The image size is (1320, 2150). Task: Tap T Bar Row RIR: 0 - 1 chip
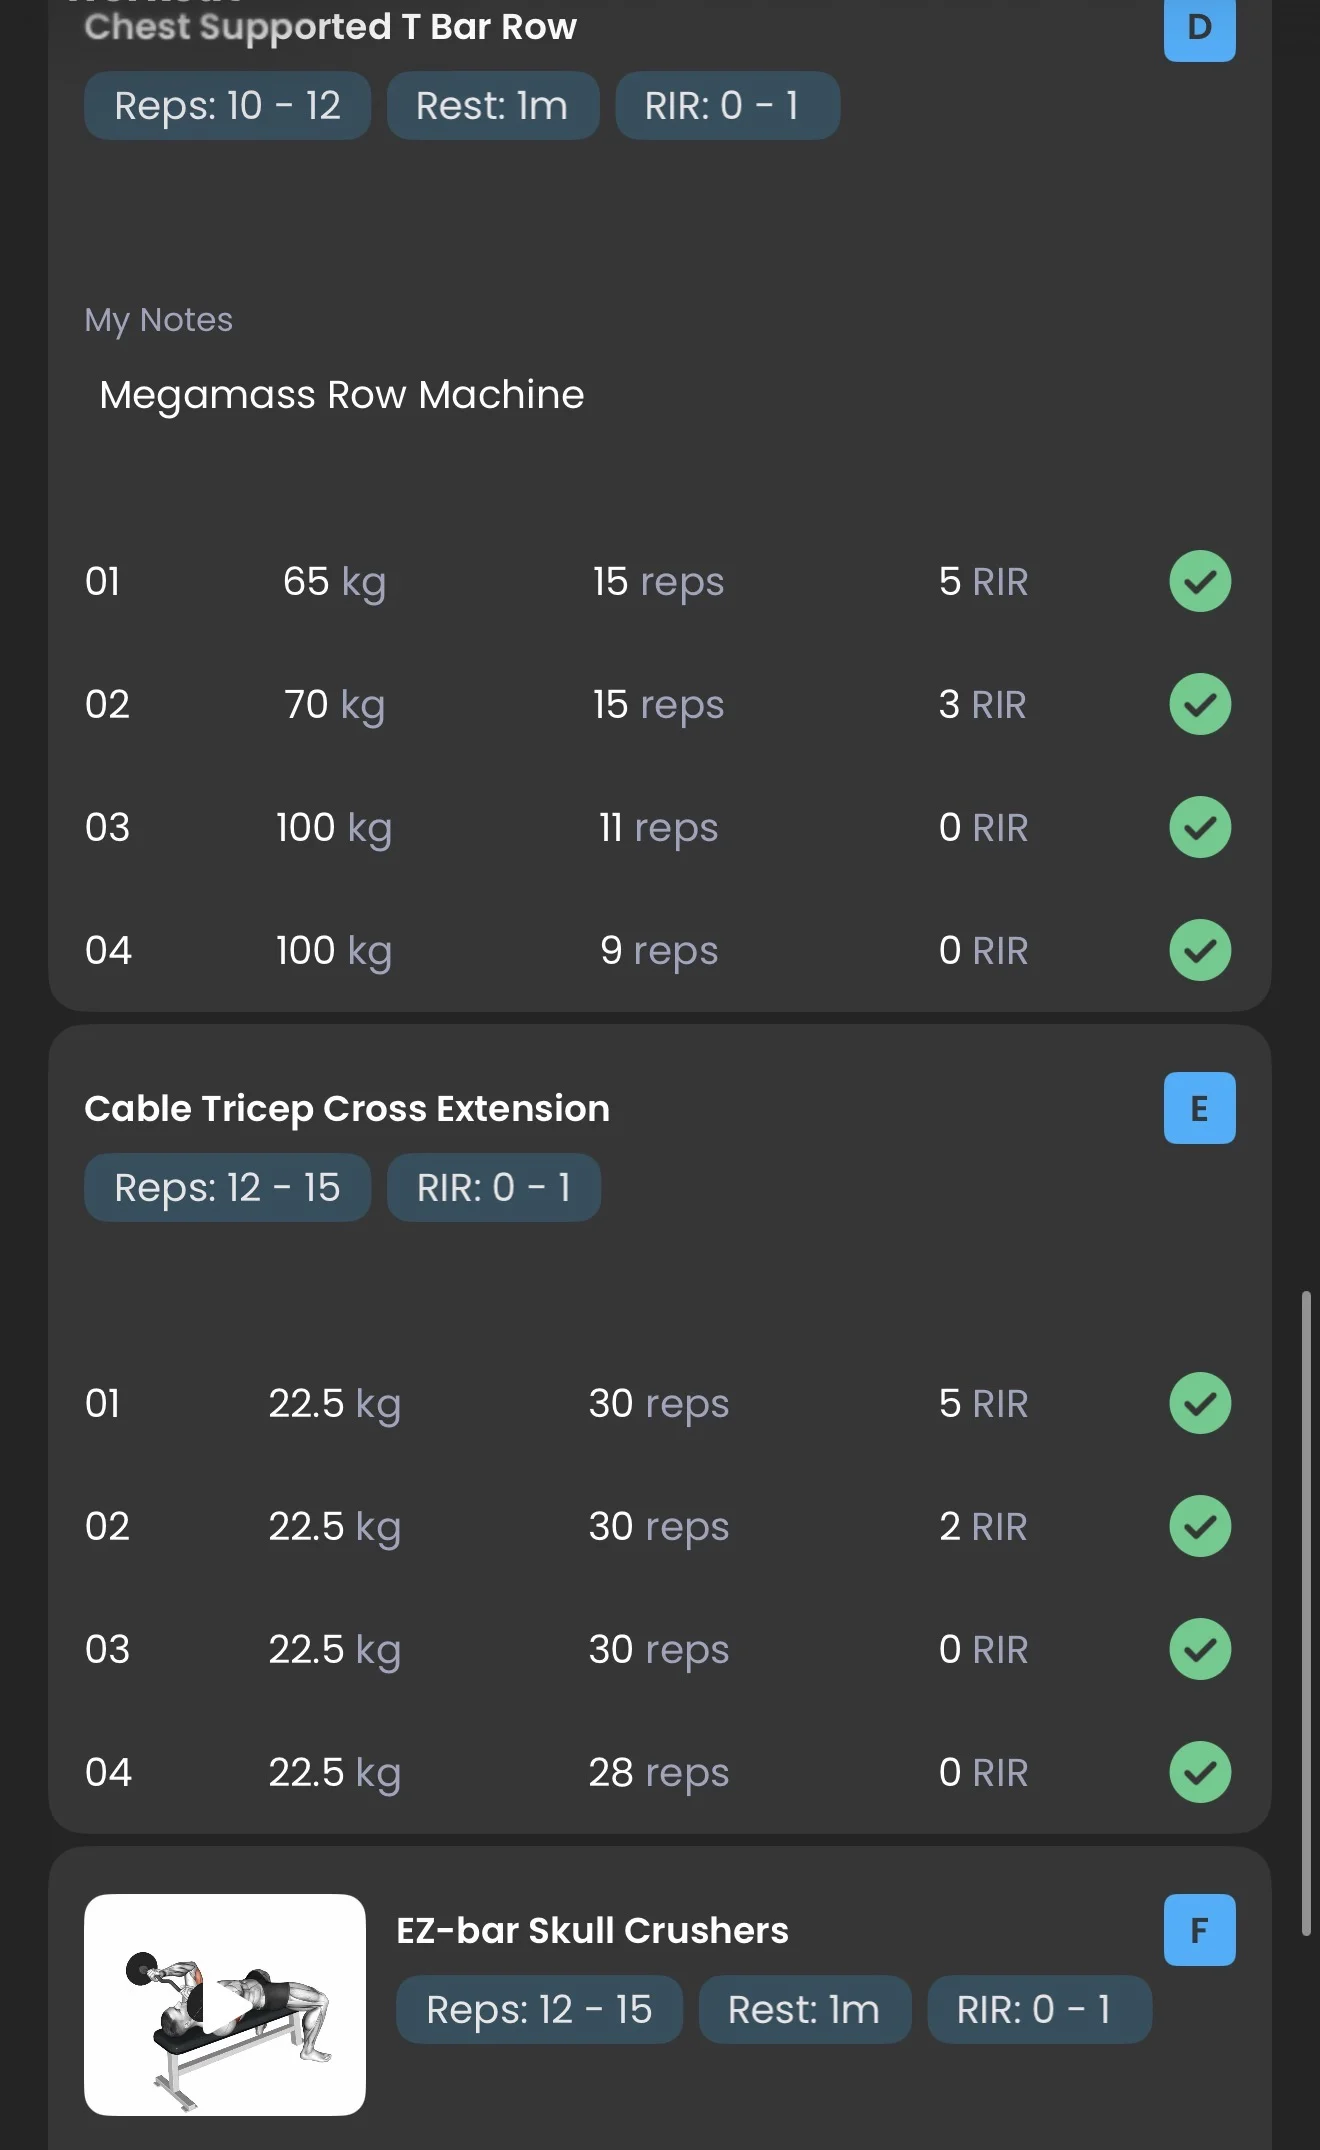click(x=727, y=105)
